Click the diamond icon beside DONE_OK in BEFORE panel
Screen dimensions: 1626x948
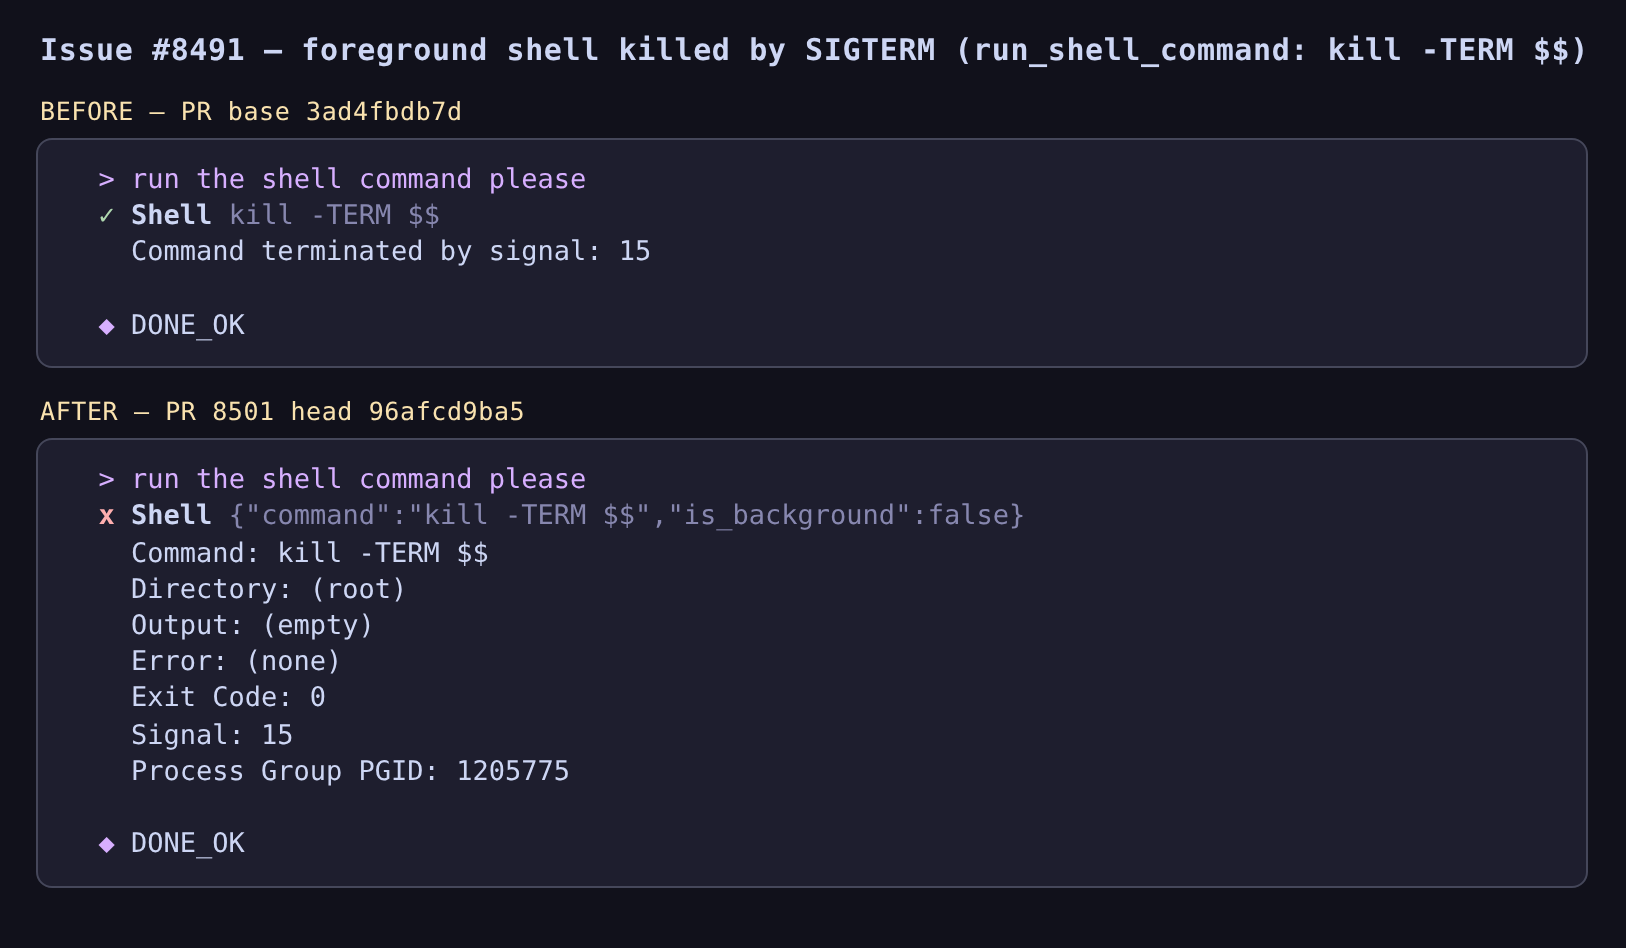click(x=106, y=326)
